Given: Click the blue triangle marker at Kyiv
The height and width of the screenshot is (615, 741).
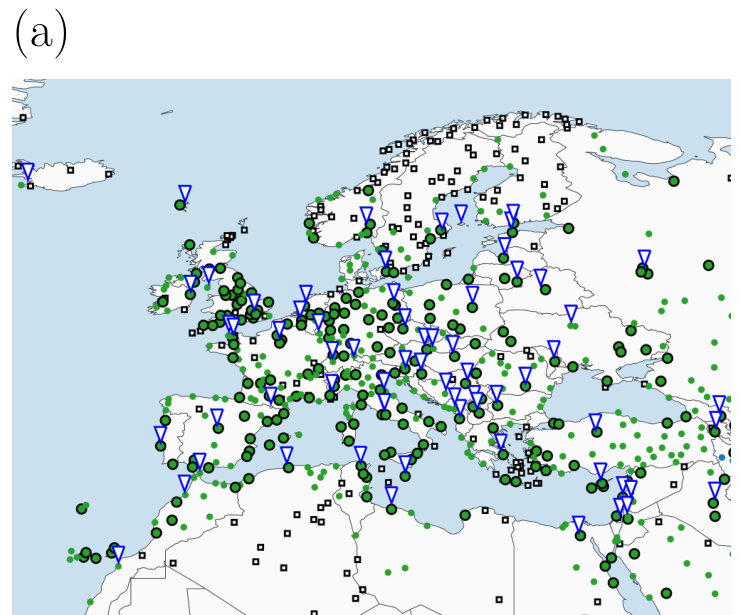Looking at the screenshot, I should 571,313.
